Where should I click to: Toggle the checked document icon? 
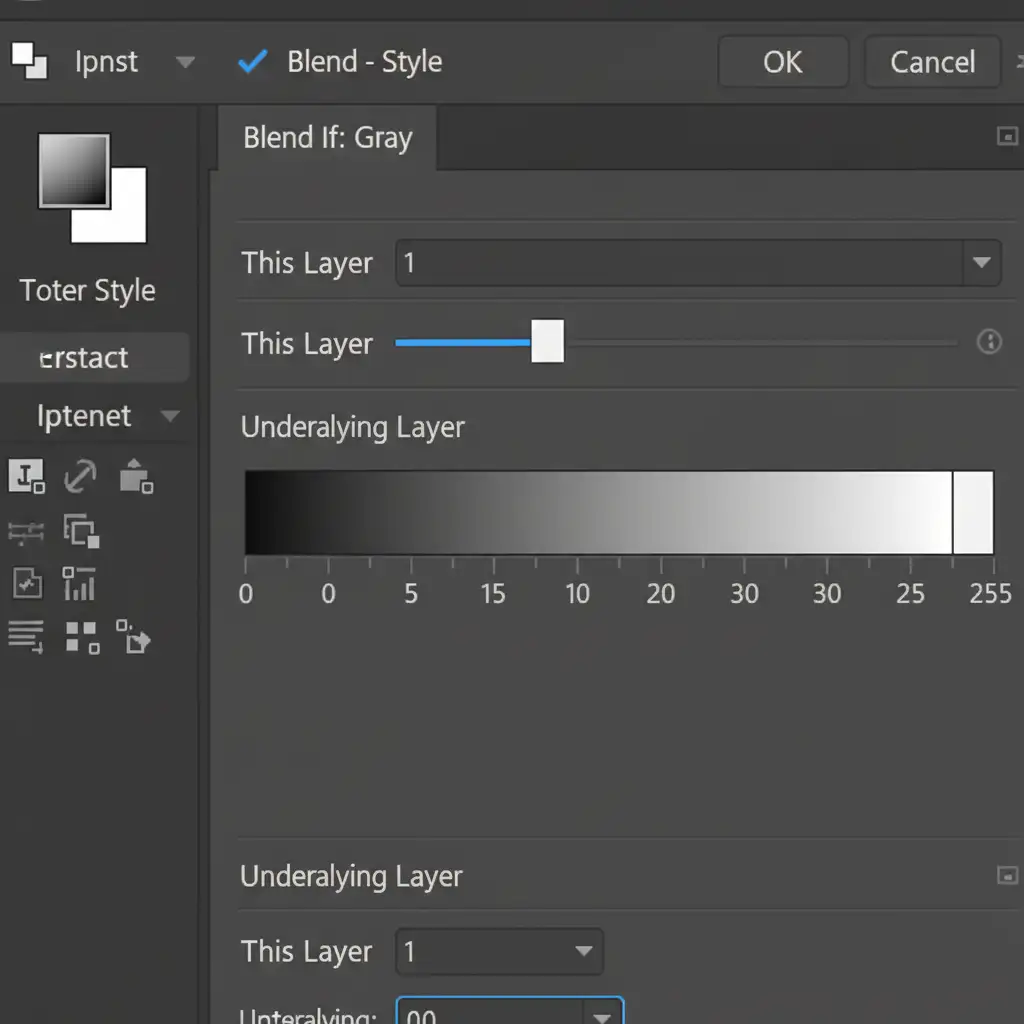(27, 584)
